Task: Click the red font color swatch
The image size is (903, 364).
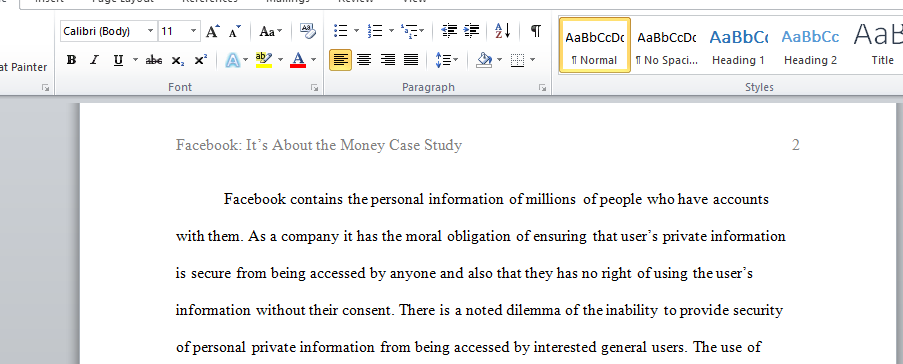Action: pos(298,60)
